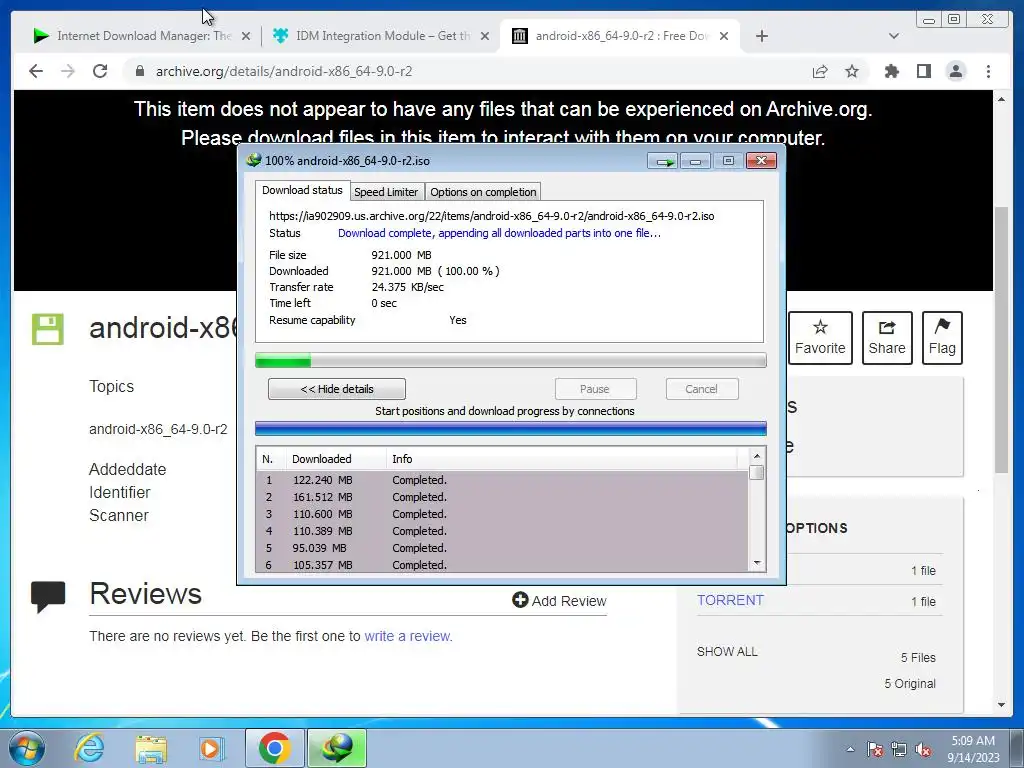The width and height of the screenshot is (1024, 768).
Task: Click the Add Review text link
Action: [569, 601]
